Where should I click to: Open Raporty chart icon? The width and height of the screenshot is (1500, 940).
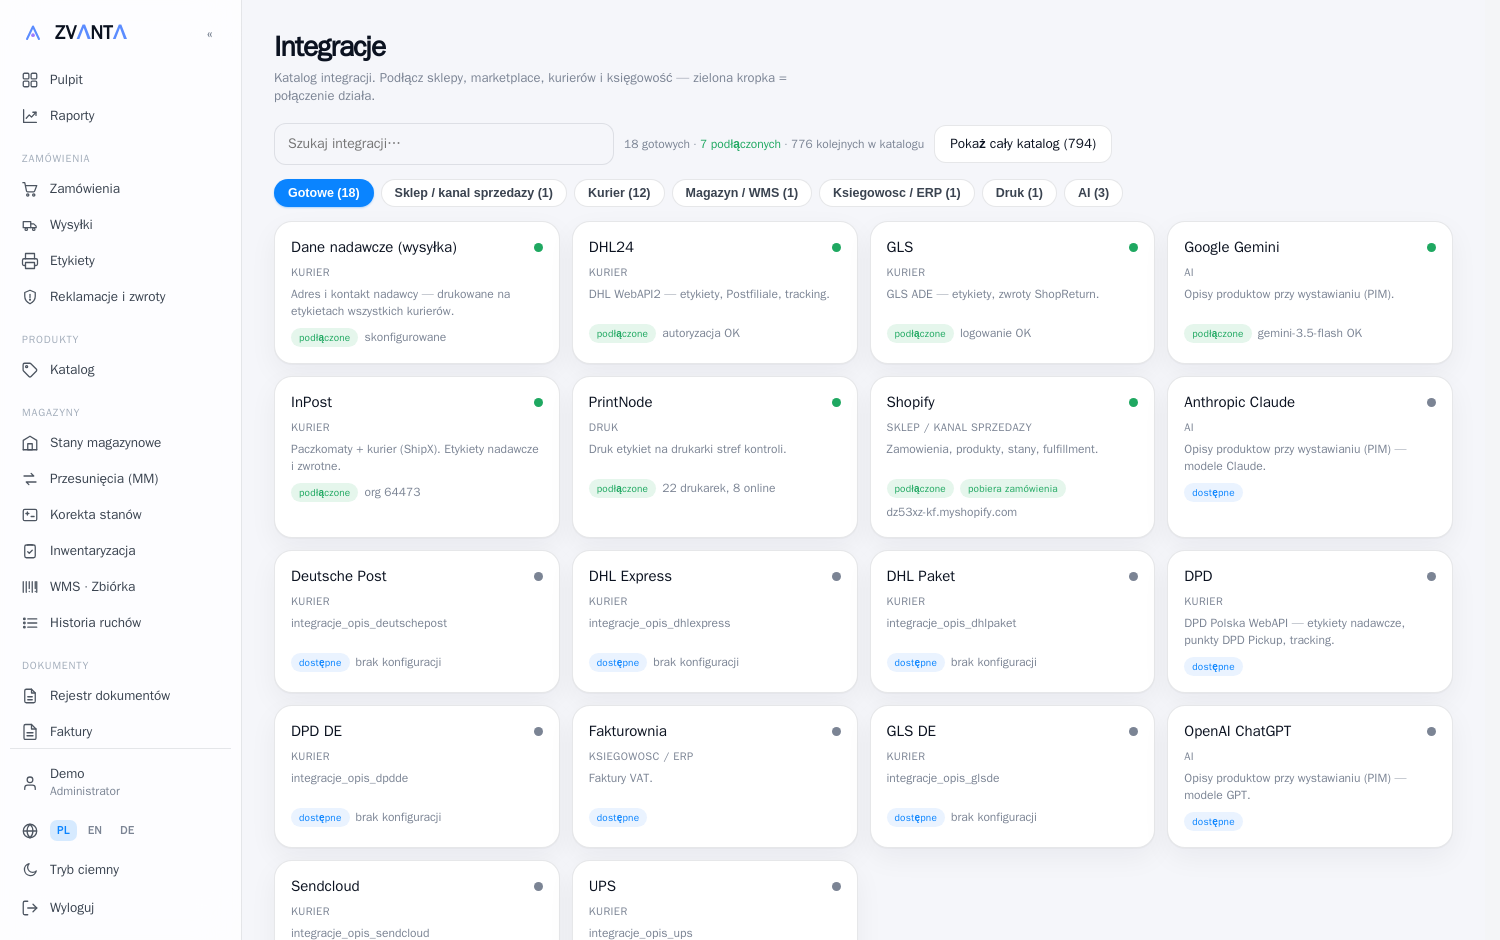pyautogui.click(x=30, y=116)
